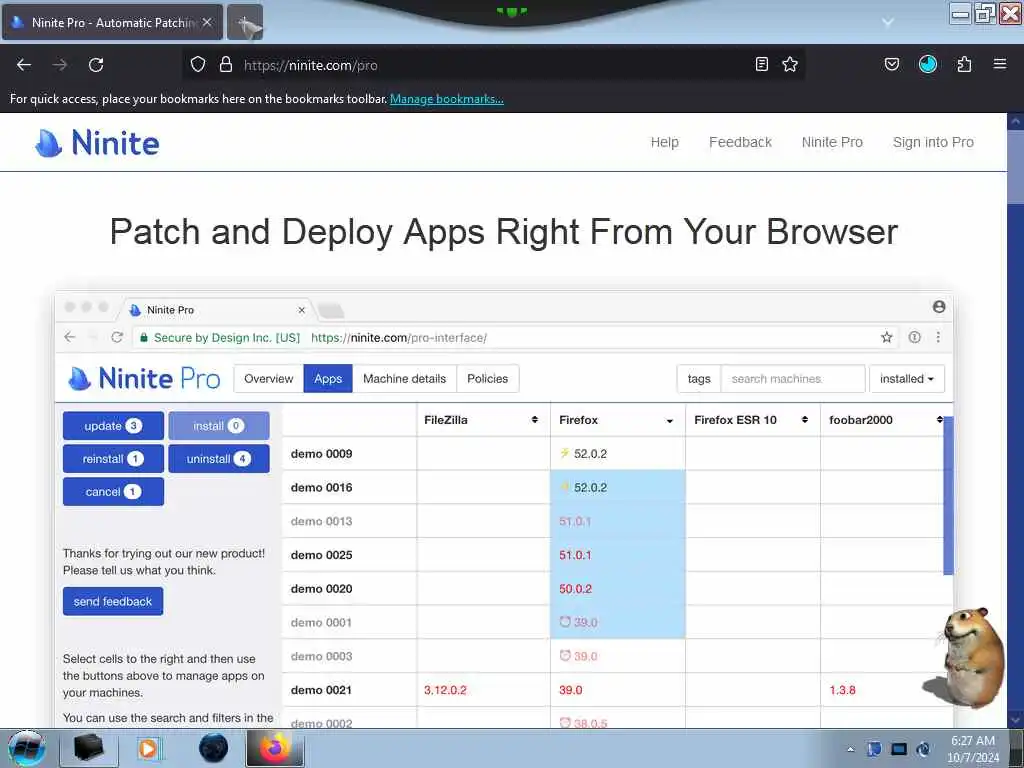
Task: Click Sign into Pro link
Action: pos(933,142)
